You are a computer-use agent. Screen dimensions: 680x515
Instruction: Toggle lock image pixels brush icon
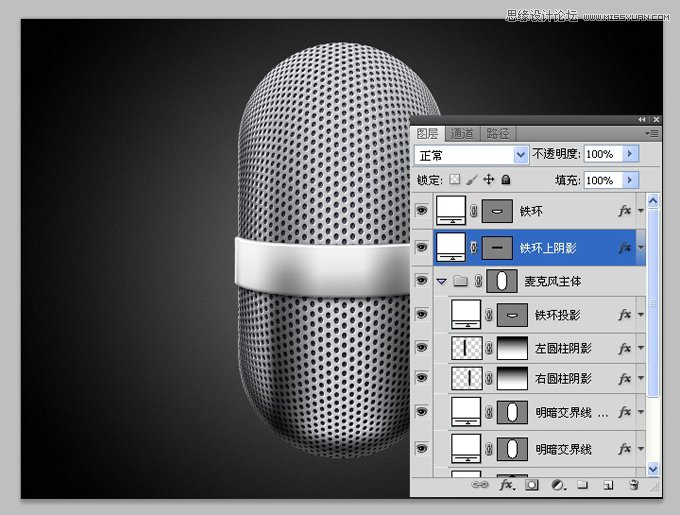pyautogui.click(x=472, y=179)
